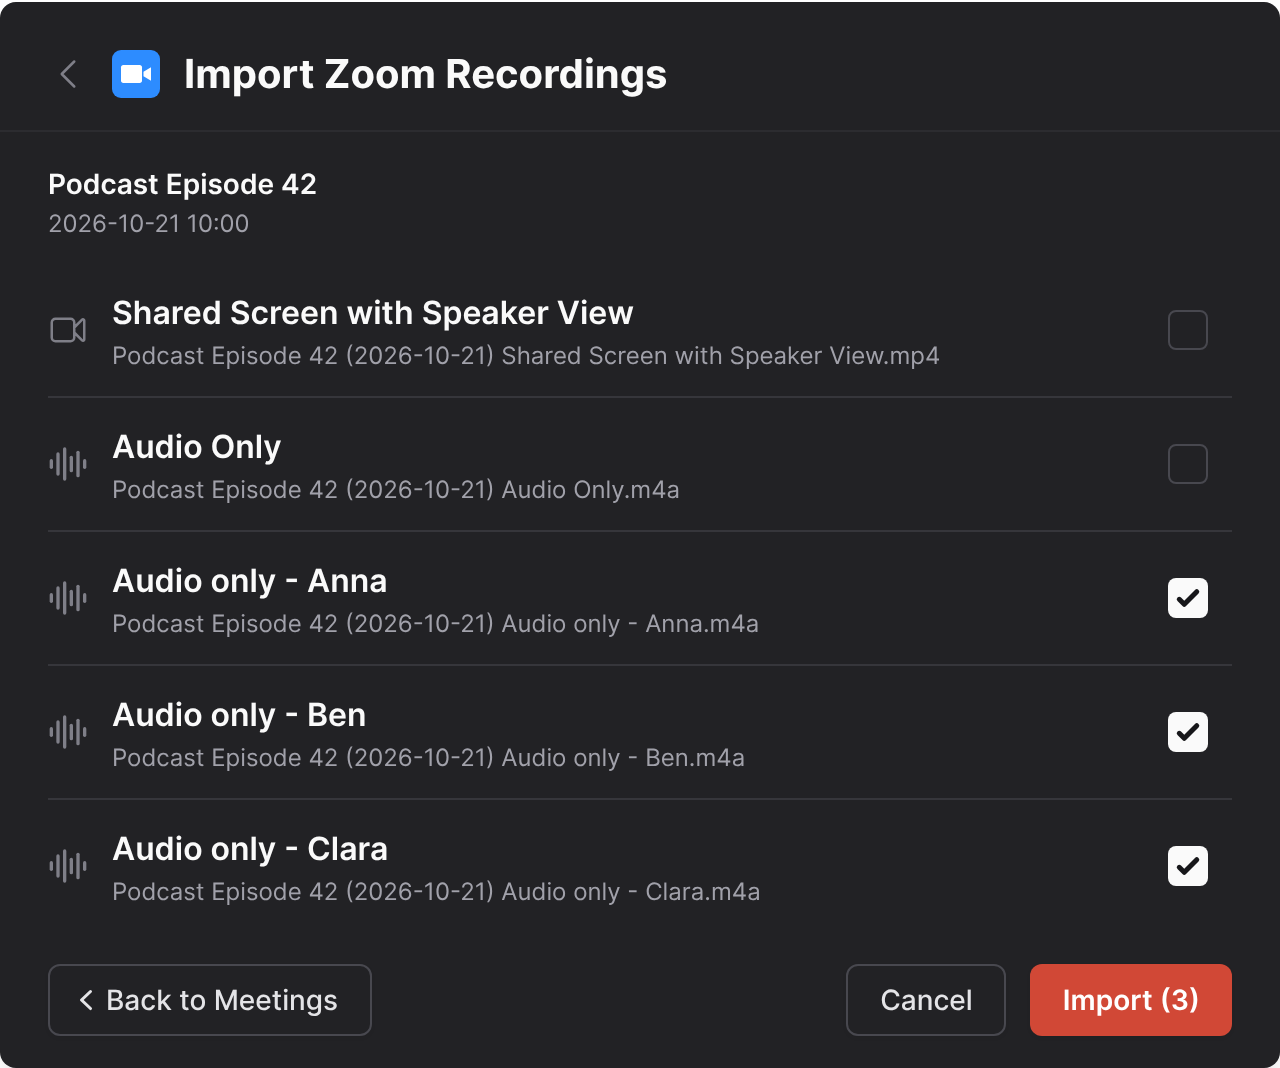
Task: Click the Audio only - Anna.m4a filename
Action: tap(436, 624)
